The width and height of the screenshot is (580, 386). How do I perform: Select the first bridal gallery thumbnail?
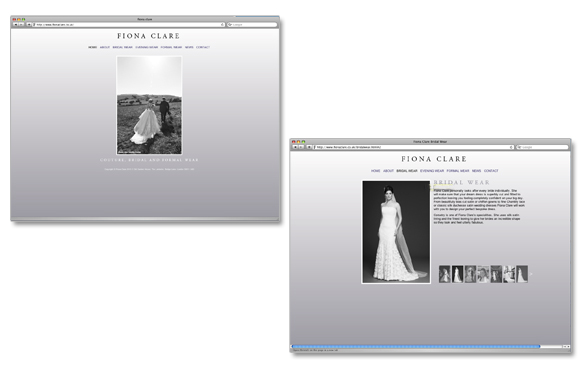445,274
